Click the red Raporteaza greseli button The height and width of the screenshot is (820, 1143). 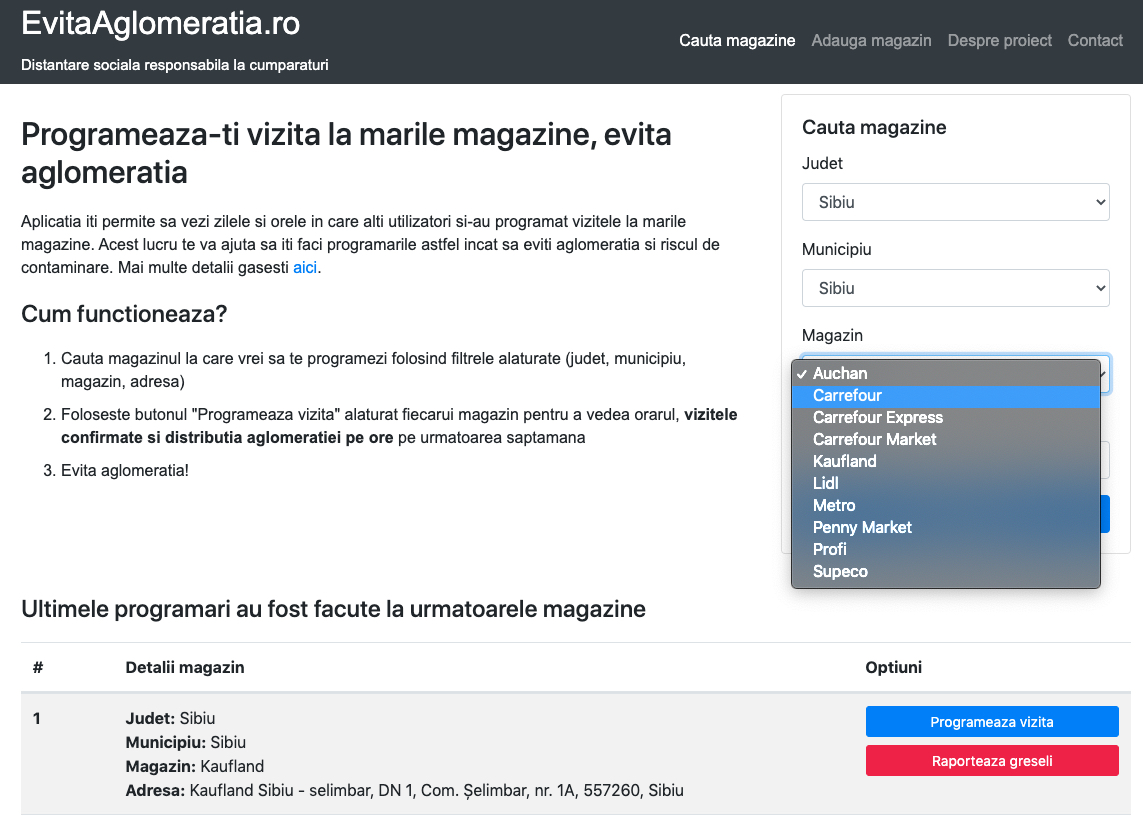tap(992, 761)
